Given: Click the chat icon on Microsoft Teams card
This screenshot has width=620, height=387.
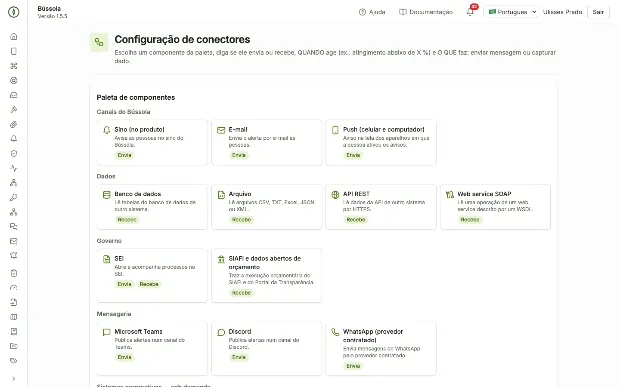Looking at the screenshot, I should point(106,332).
